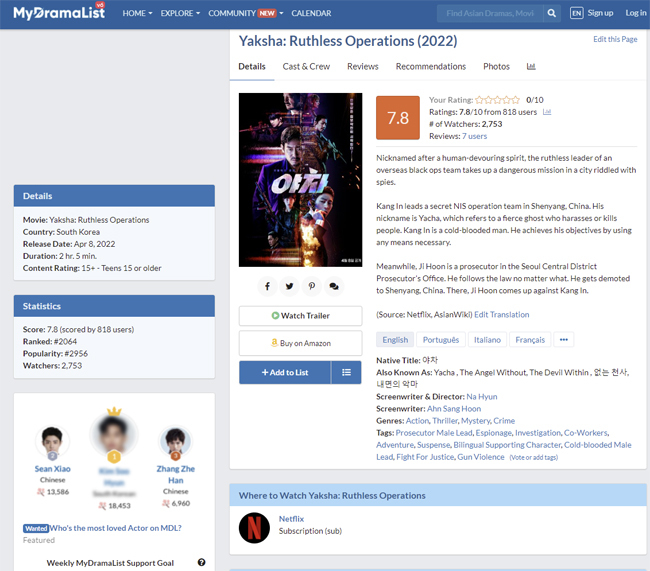Click the search magnifier icon

[551, 13]
